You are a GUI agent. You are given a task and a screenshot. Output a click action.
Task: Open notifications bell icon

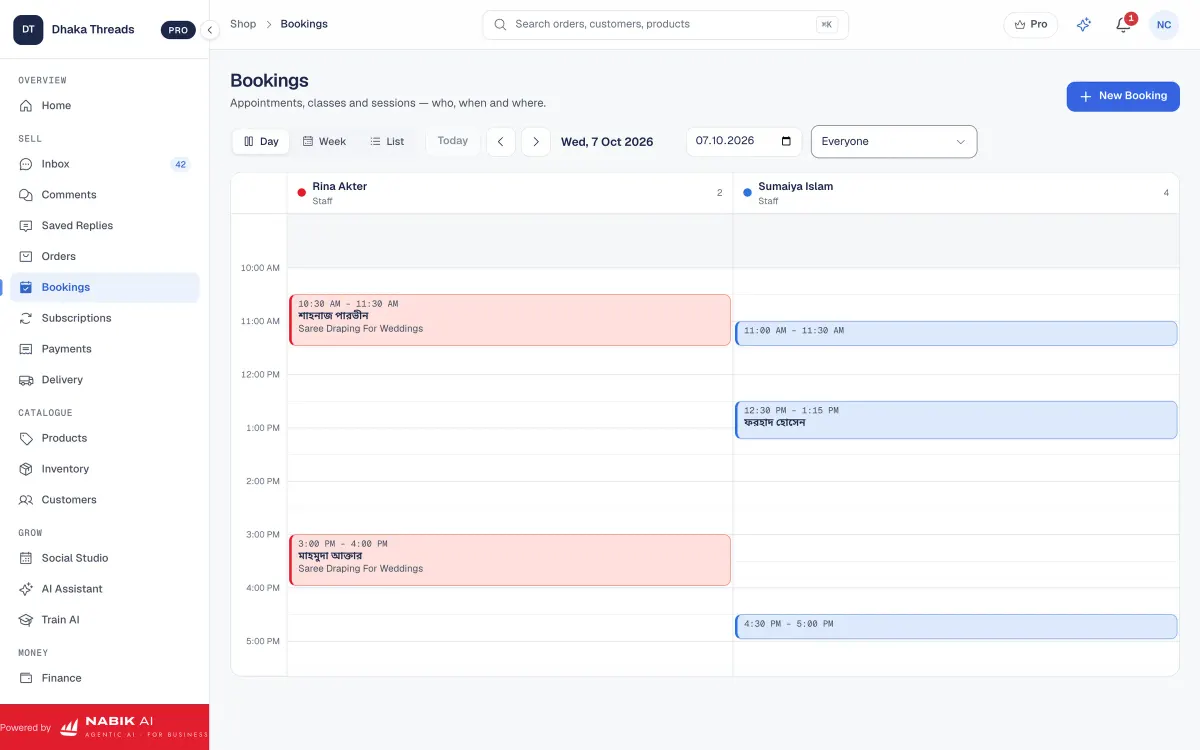coord(1124,25)
